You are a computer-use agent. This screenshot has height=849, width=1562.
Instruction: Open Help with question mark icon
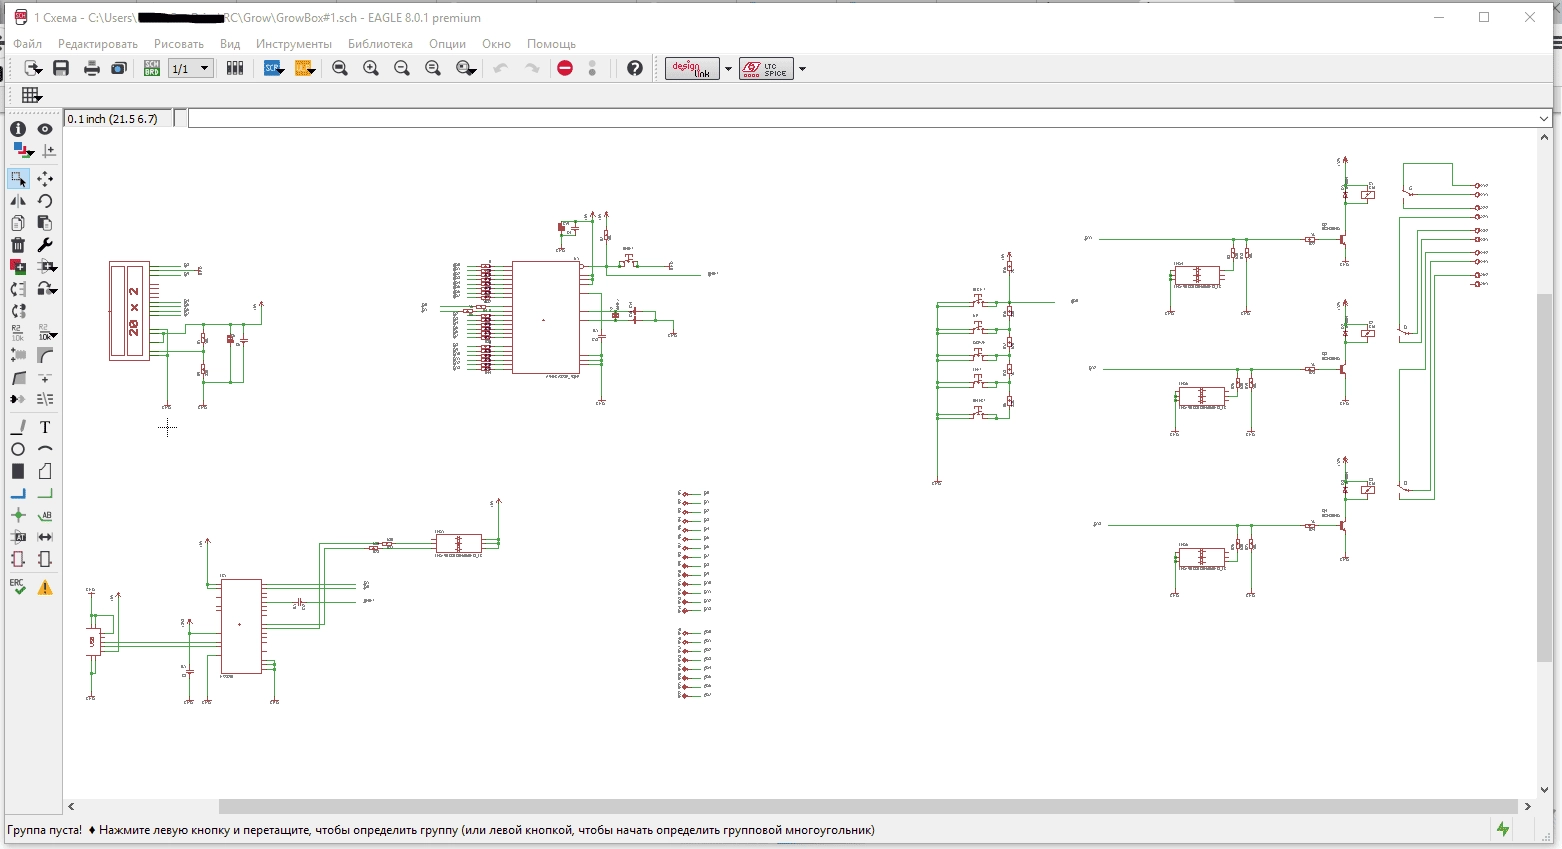634,68
